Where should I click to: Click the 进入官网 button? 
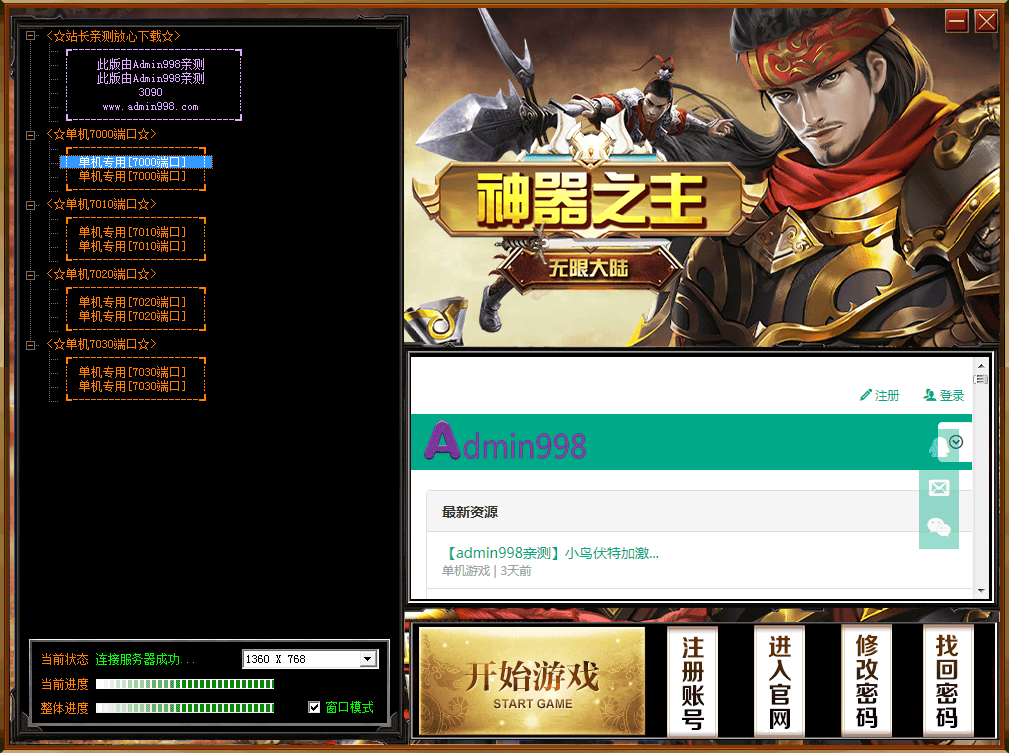tap(779, 682)
